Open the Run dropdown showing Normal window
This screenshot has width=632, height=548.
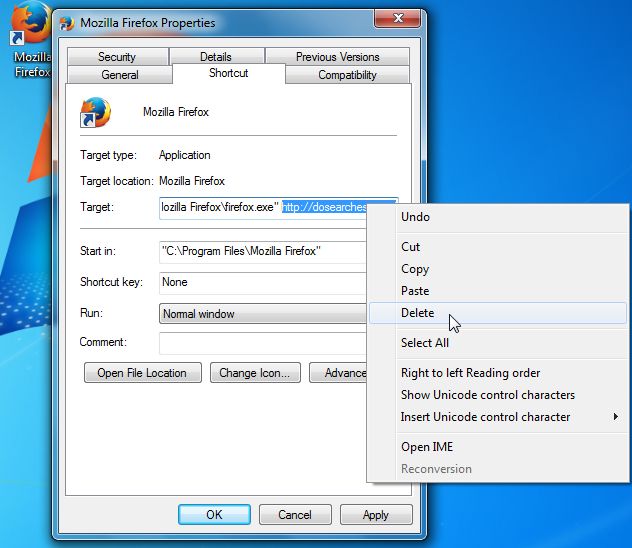[263, 314]
